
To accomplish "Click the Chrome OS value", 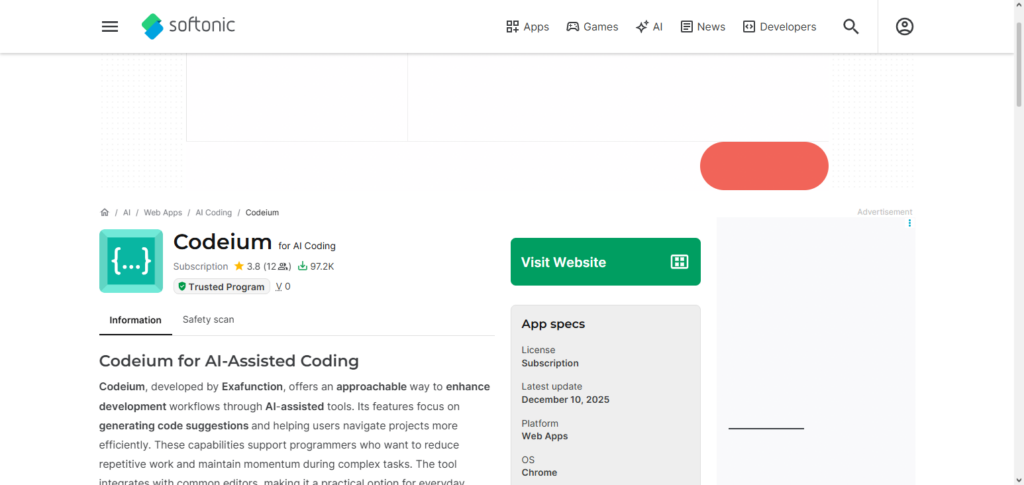I will [x=539, y=473].
